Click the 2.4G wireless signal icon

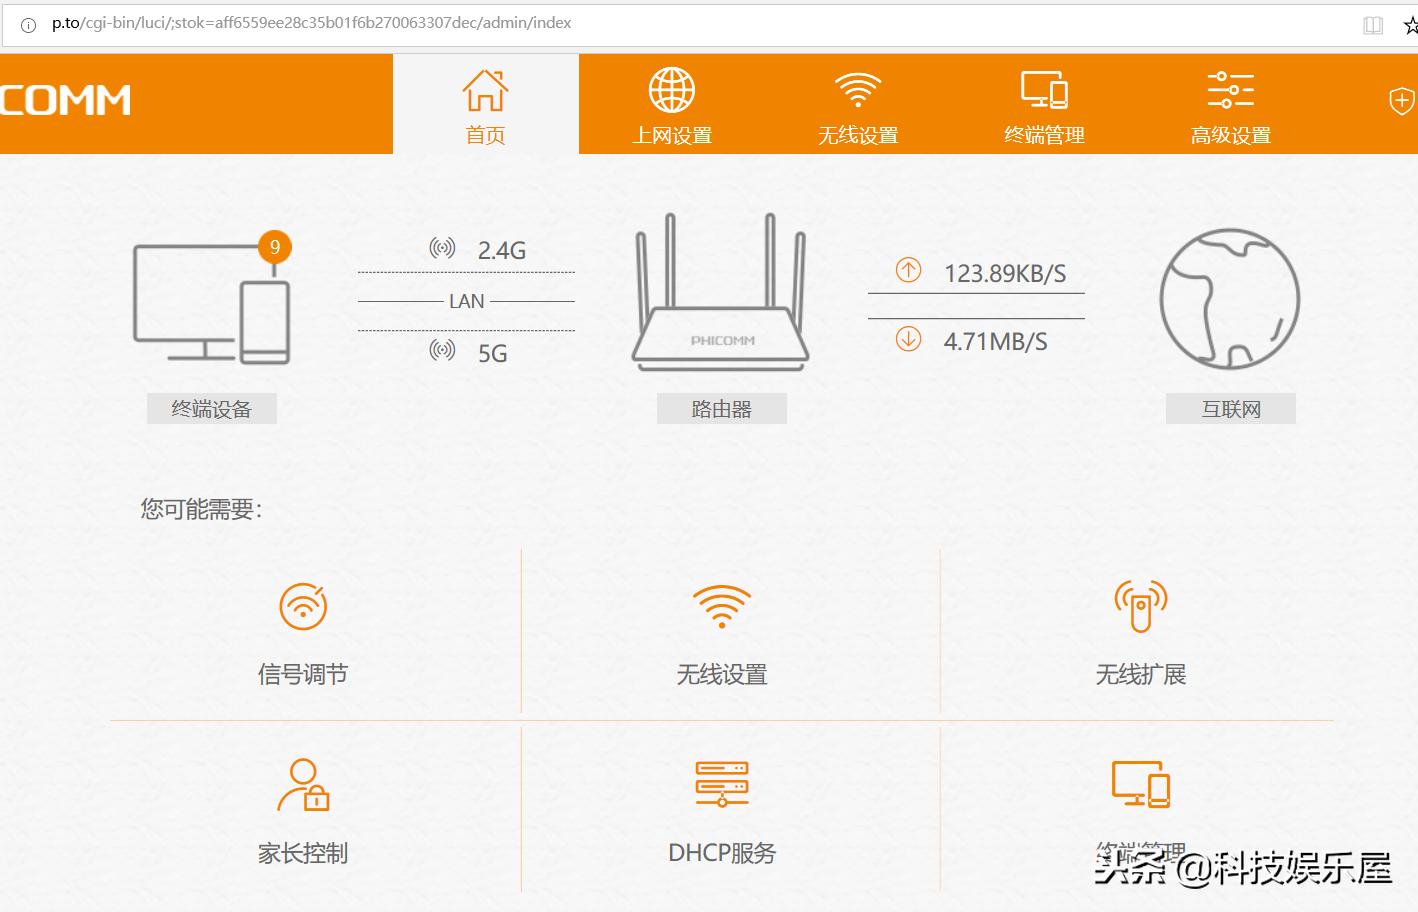point(441,248)
